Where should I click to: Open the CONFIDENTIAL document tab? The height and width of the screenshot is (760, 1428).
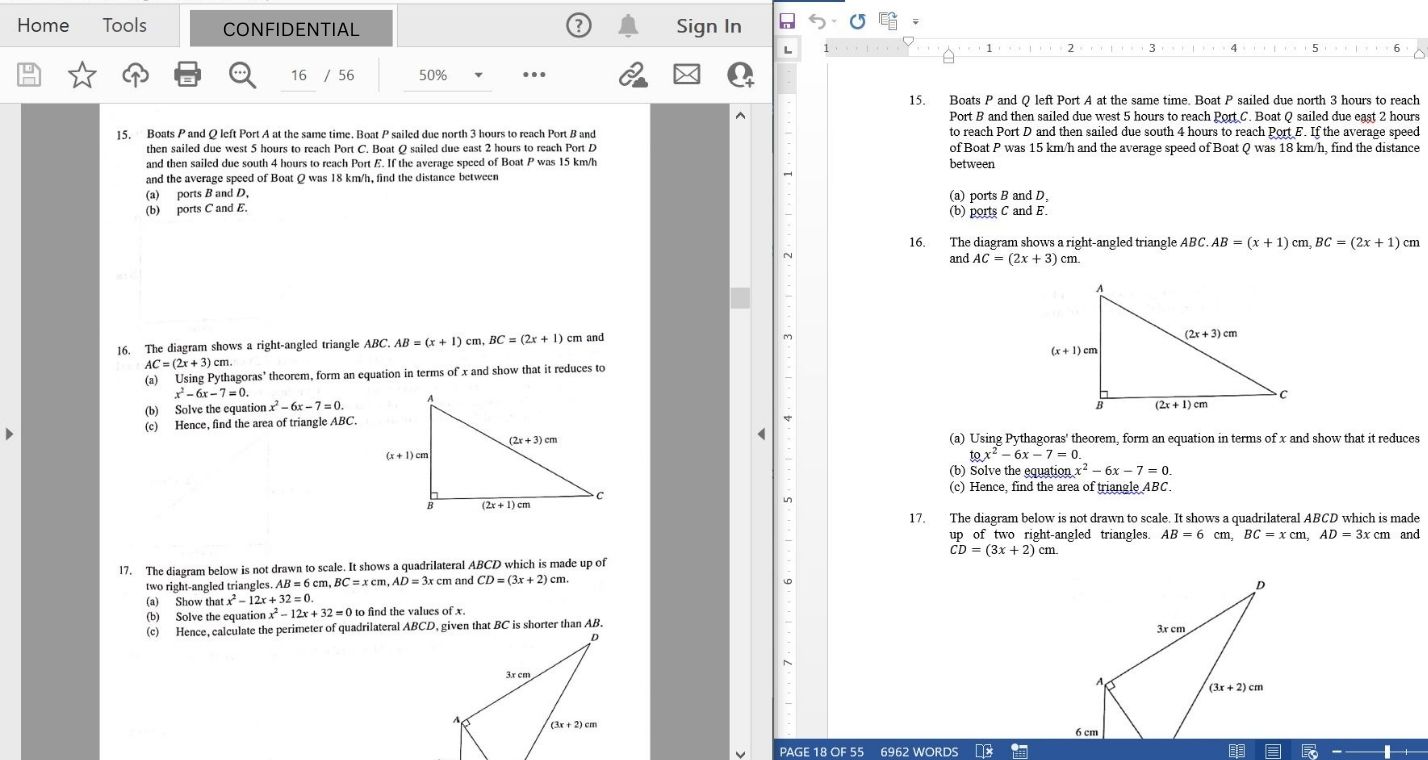pyautogui.click(x=291, y=29)
